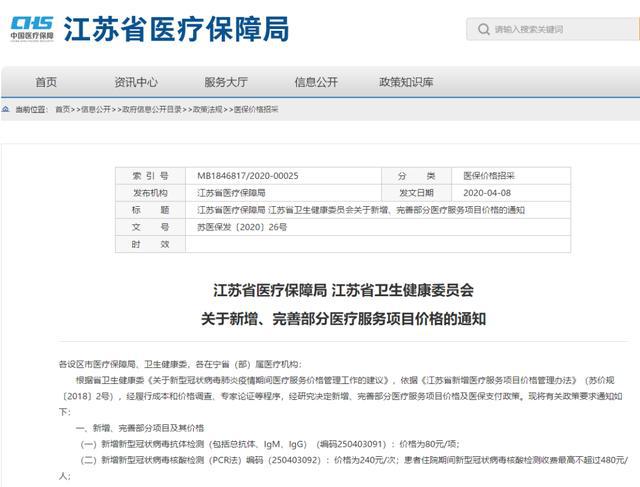Click the CHS 中国医疗保障 logo
This screenshot has height=487, width=640.
pyautogui.click(x=32, y=29)
